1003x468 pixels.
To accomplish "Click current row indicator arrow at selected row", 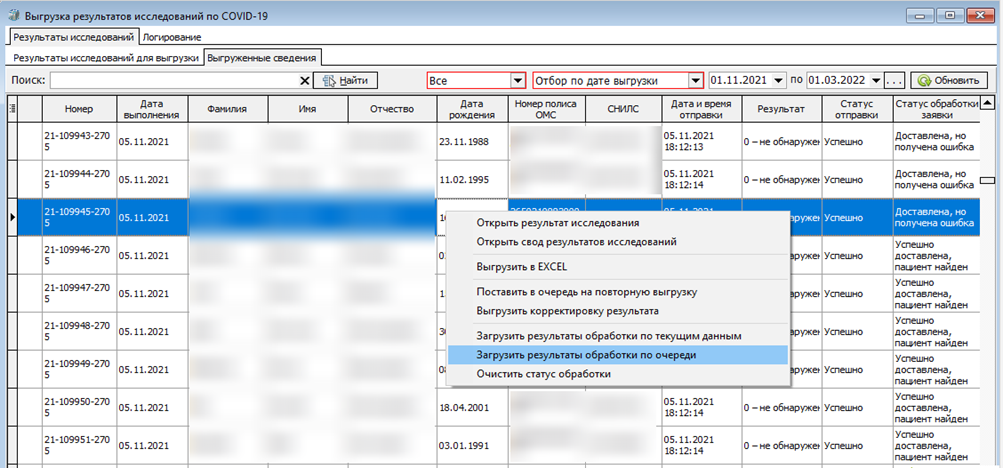I will coord(12,216).
